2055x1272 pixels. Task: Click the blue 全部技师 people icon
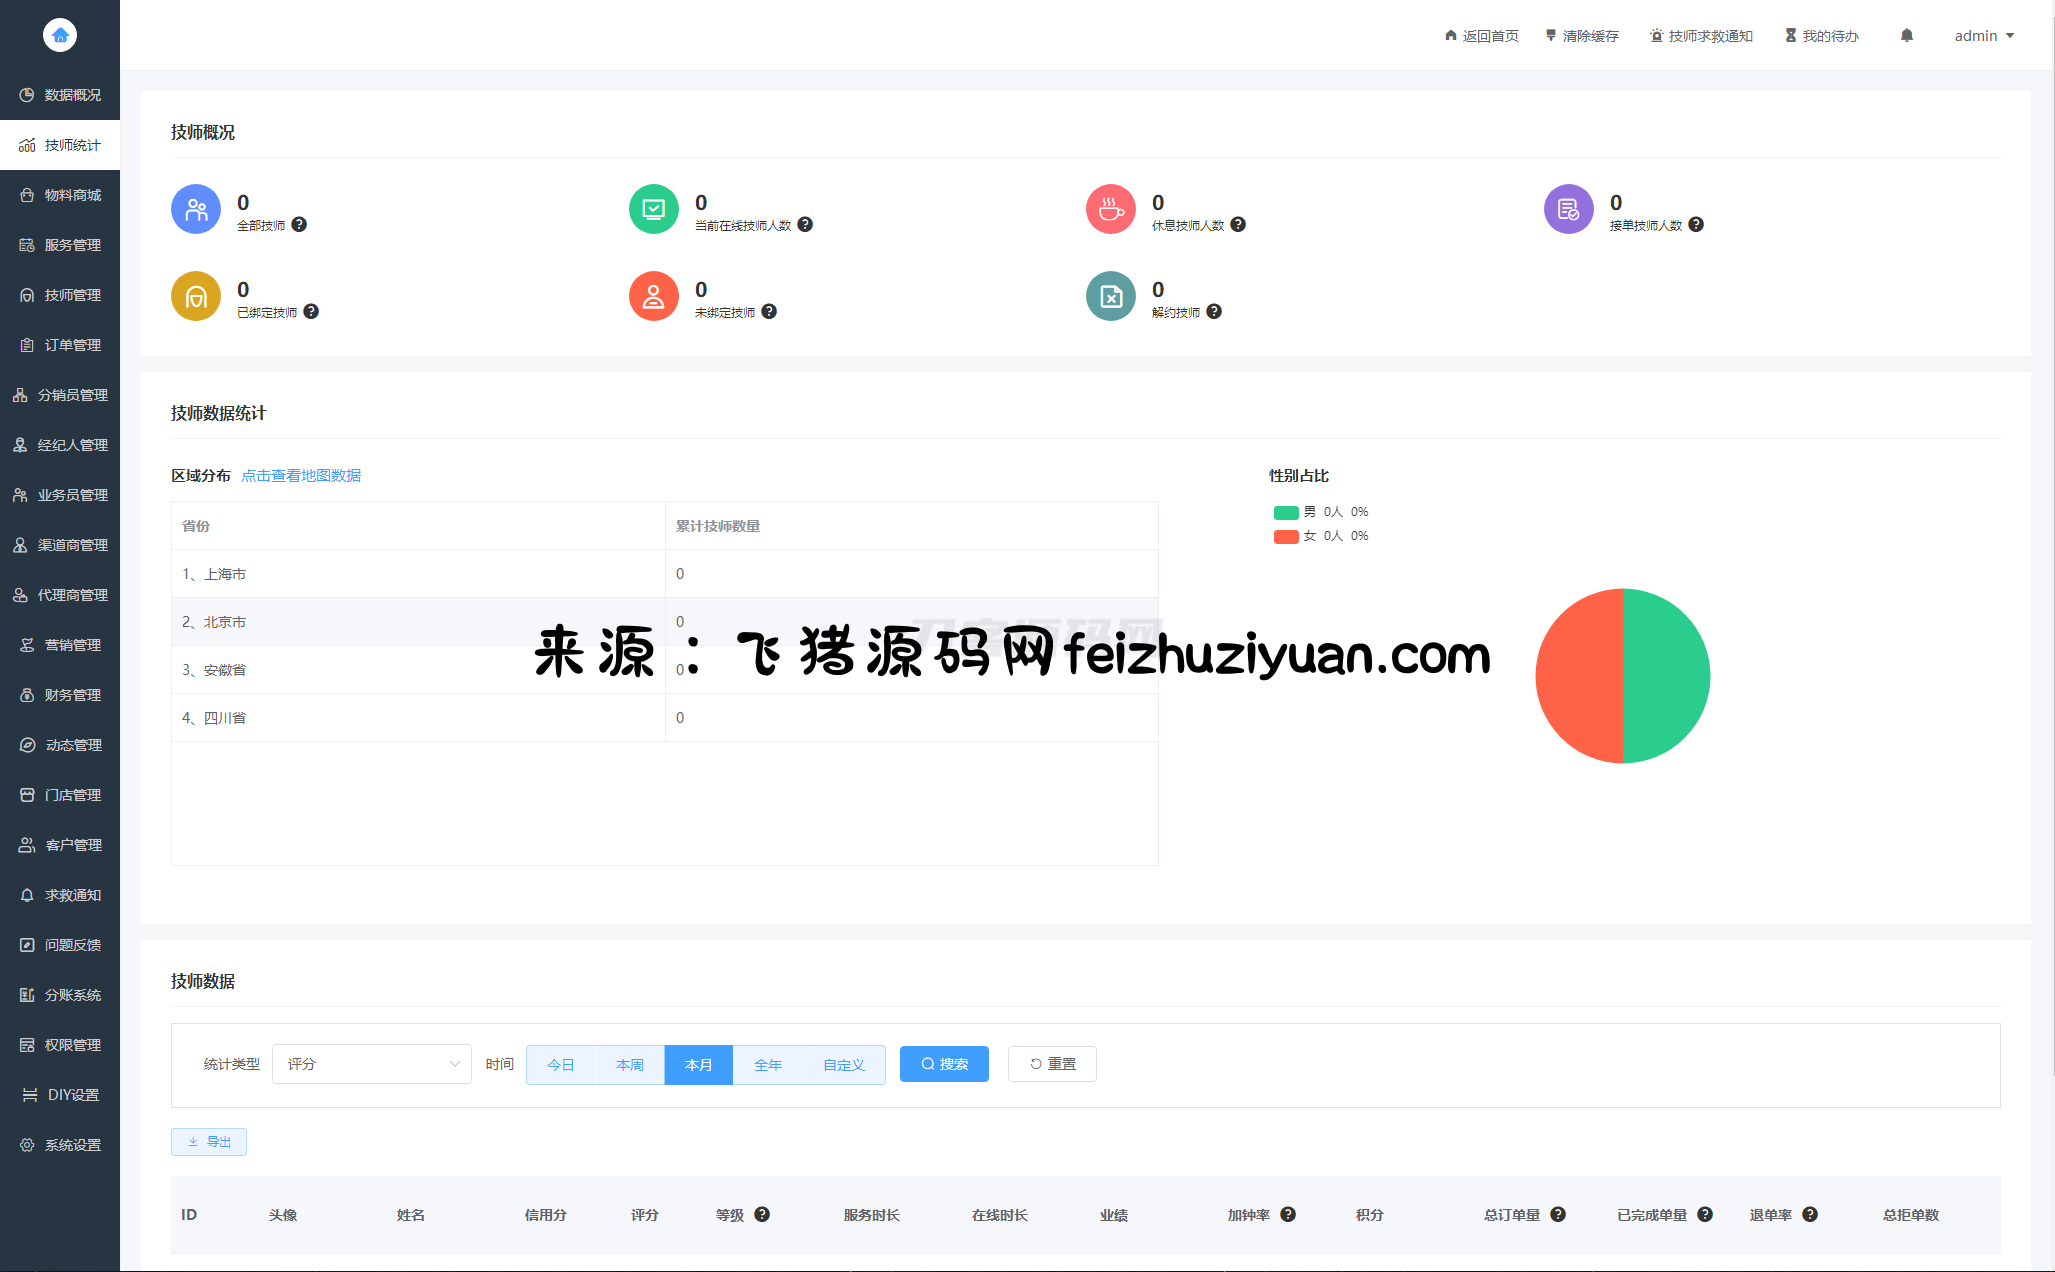click(196, 209)
